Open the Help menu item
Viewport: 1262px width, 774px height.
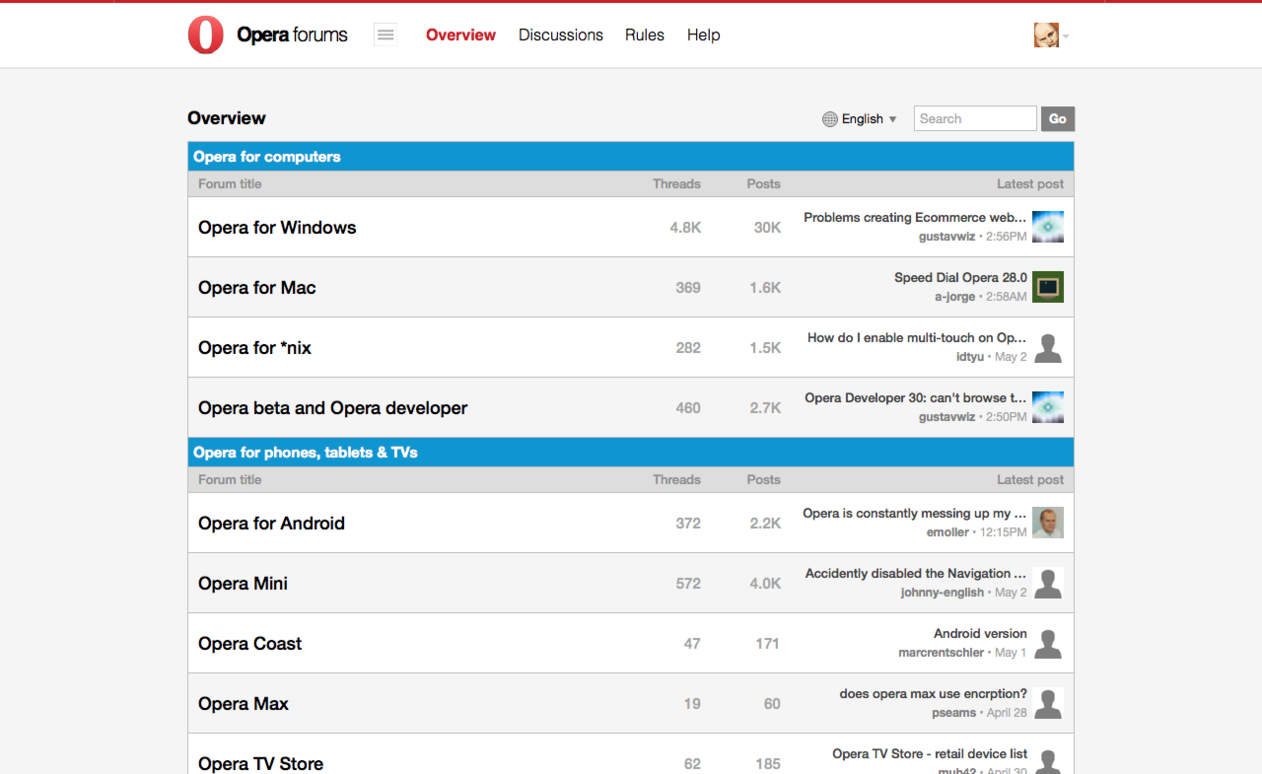pyautogui.click(x=704, y=35)
